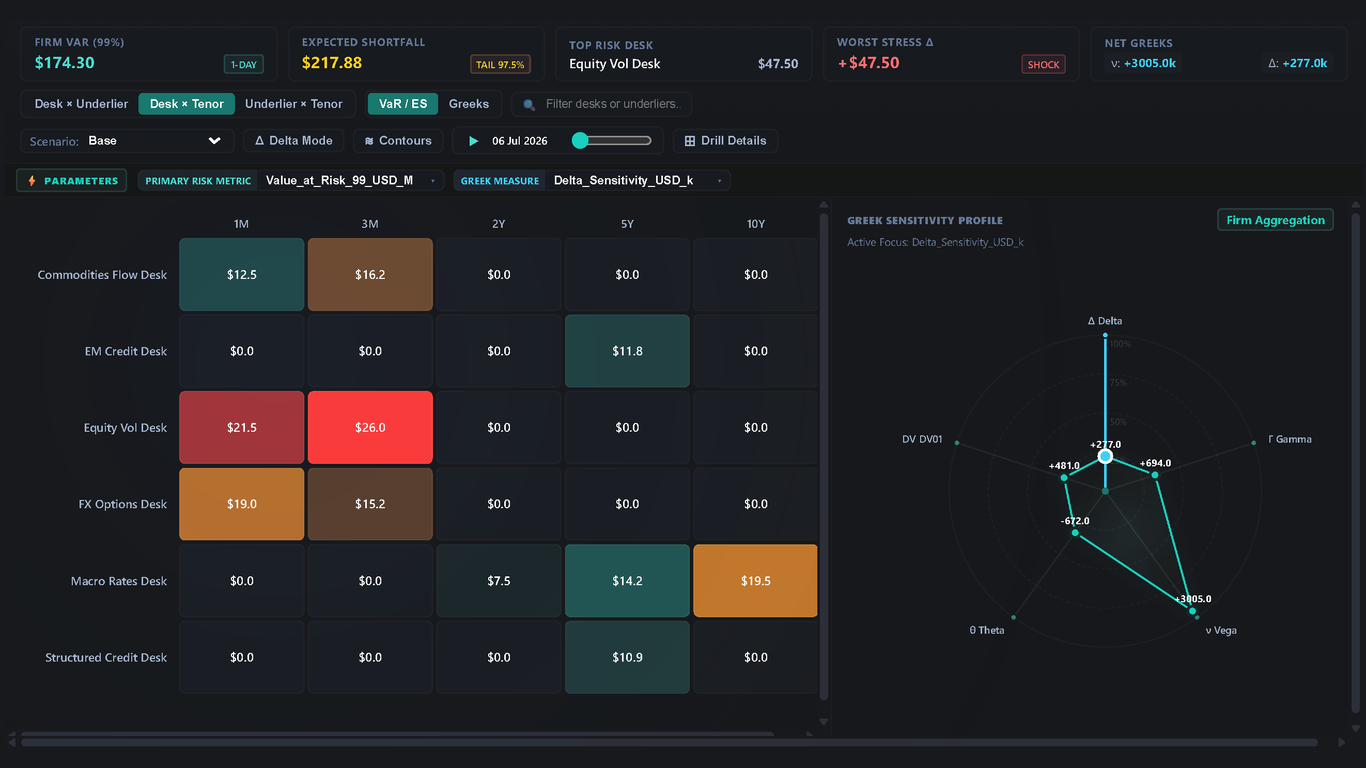
Task: Start date playback with the play icon
Action: (x=474, y=141)
